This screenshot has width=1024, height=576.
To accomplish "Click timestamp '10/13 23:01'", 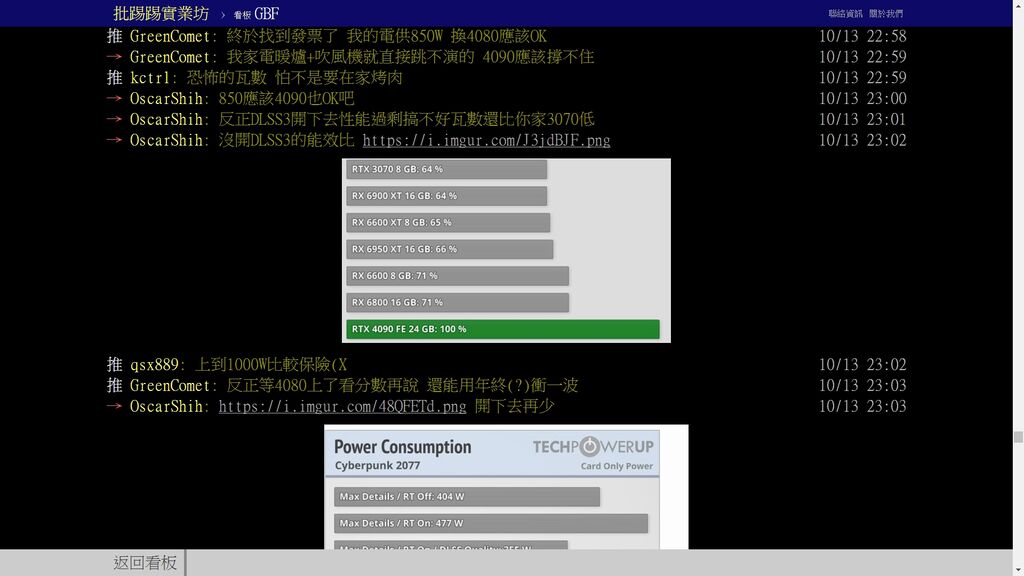I will (863, 120).
